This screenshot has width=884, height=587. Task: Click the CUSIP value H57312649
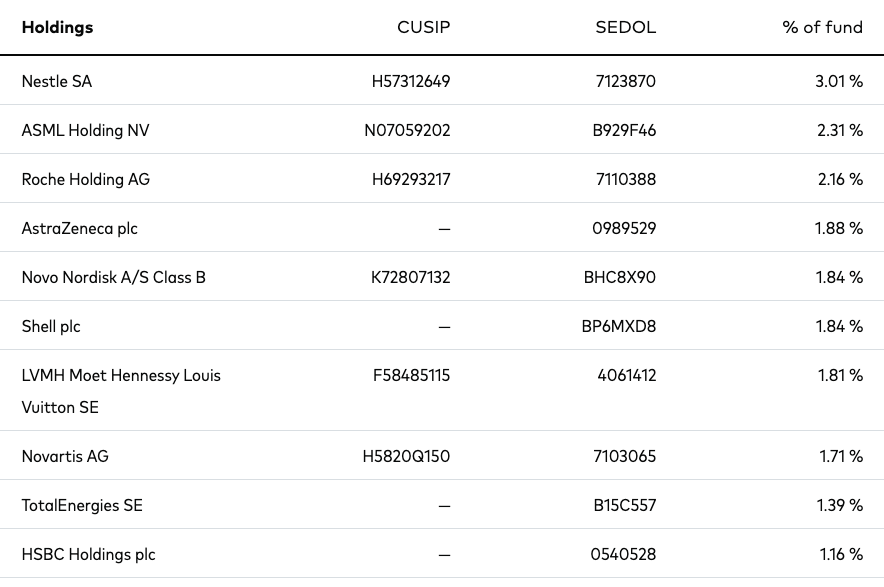[411, 81]
